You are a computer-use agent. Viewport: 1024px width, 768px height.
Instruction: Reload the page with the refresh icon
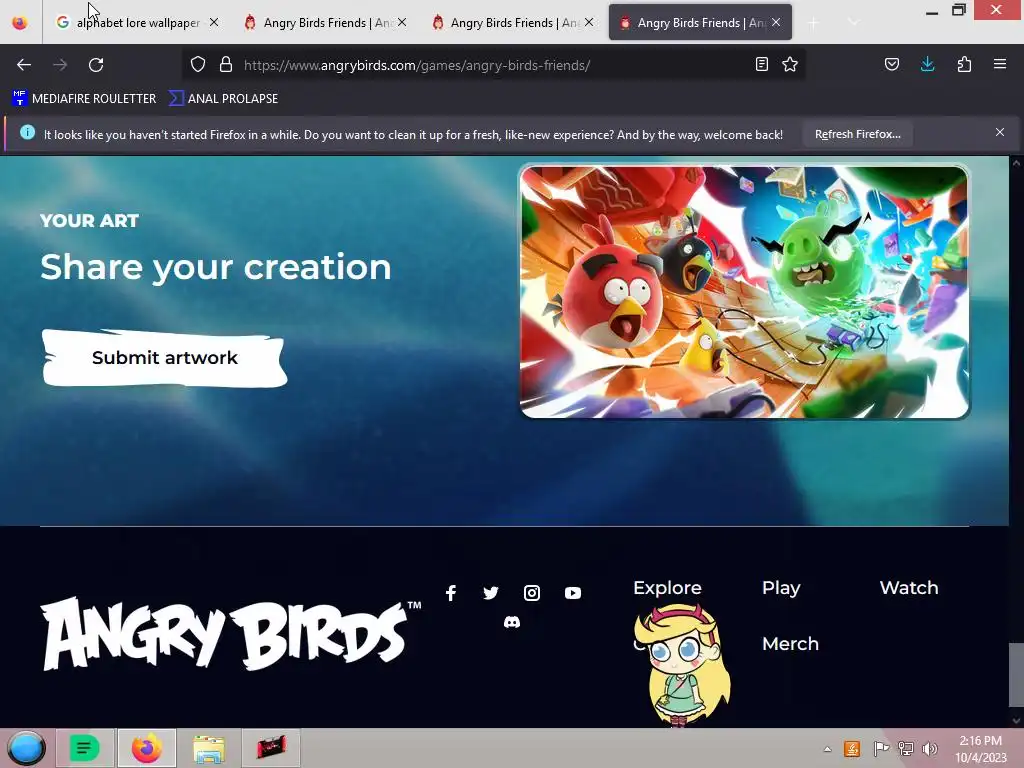(96, 65)
